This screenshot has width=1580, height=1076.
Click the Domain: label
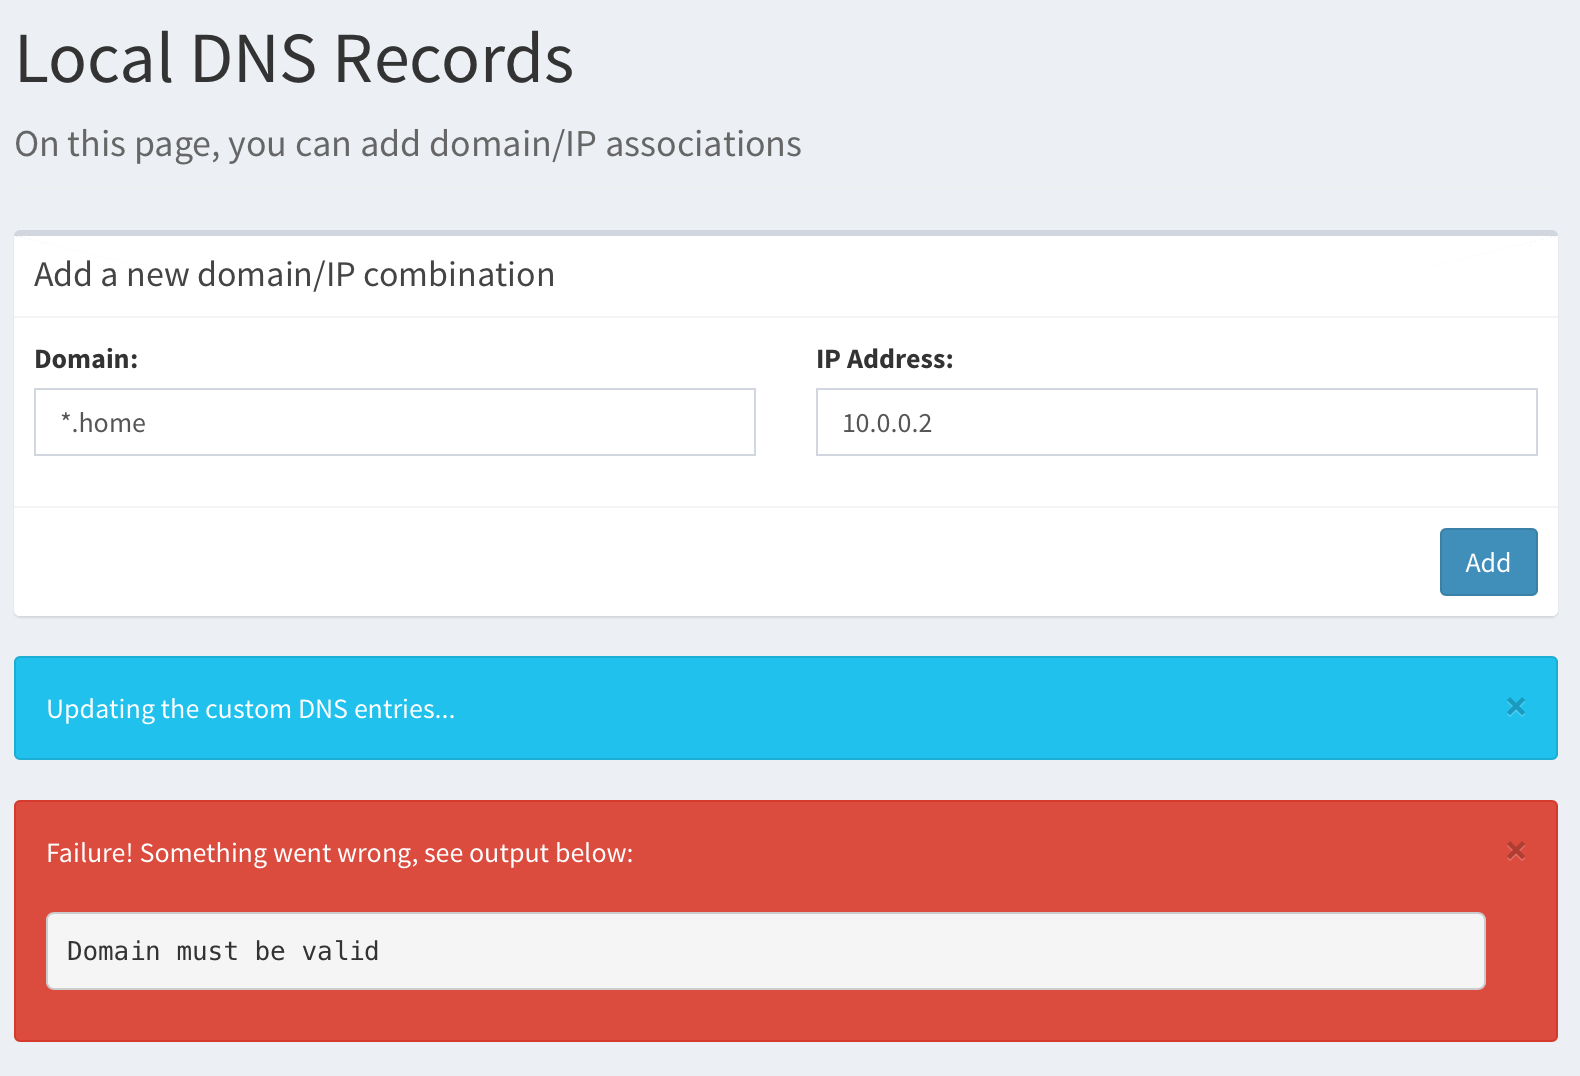click(x=86, y=359)
